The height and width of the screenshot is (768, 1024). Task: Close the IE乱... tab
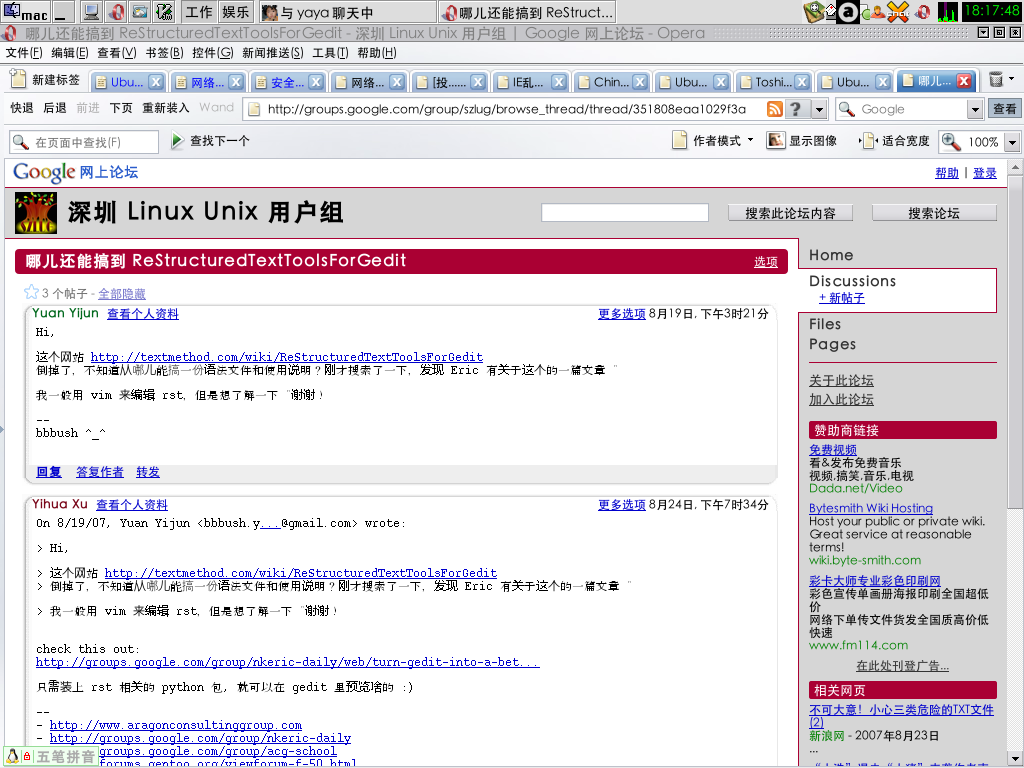click(558, 82)
